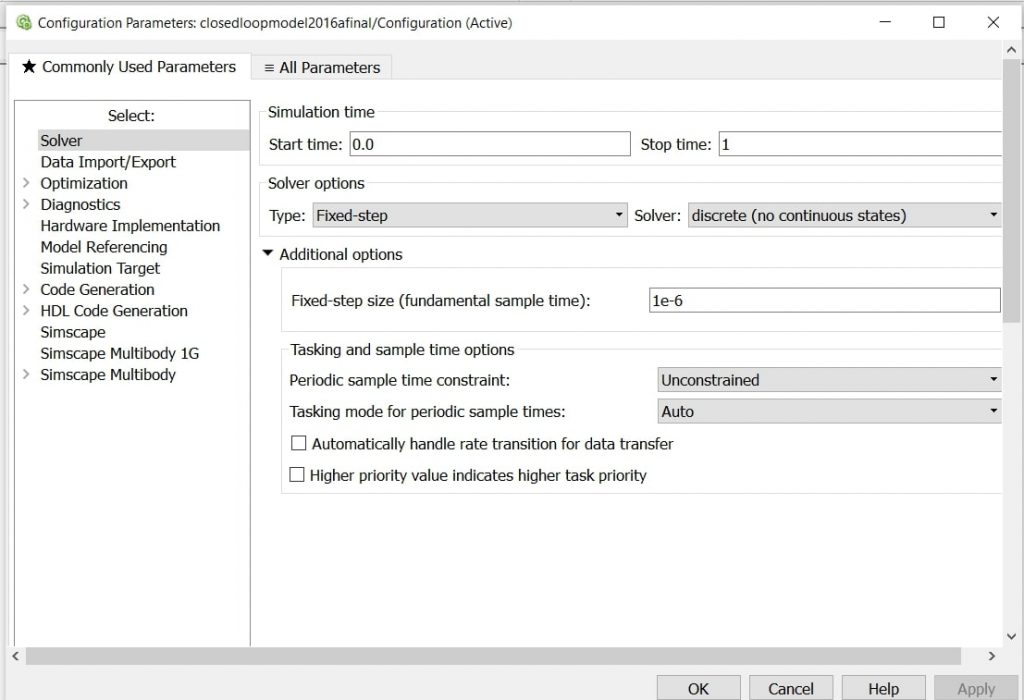
Task: Select Simulation Target category
Action: click(x=100, y=268)
